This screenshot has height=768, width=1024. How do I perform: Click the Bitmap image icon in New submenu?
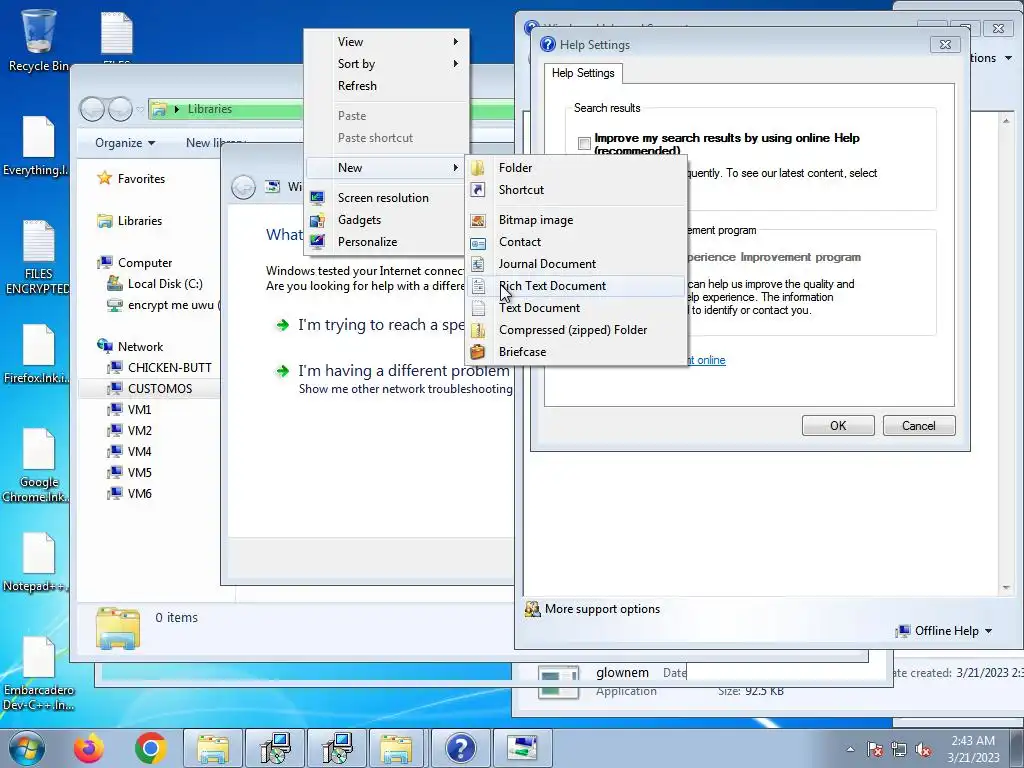tap(478, 221)
